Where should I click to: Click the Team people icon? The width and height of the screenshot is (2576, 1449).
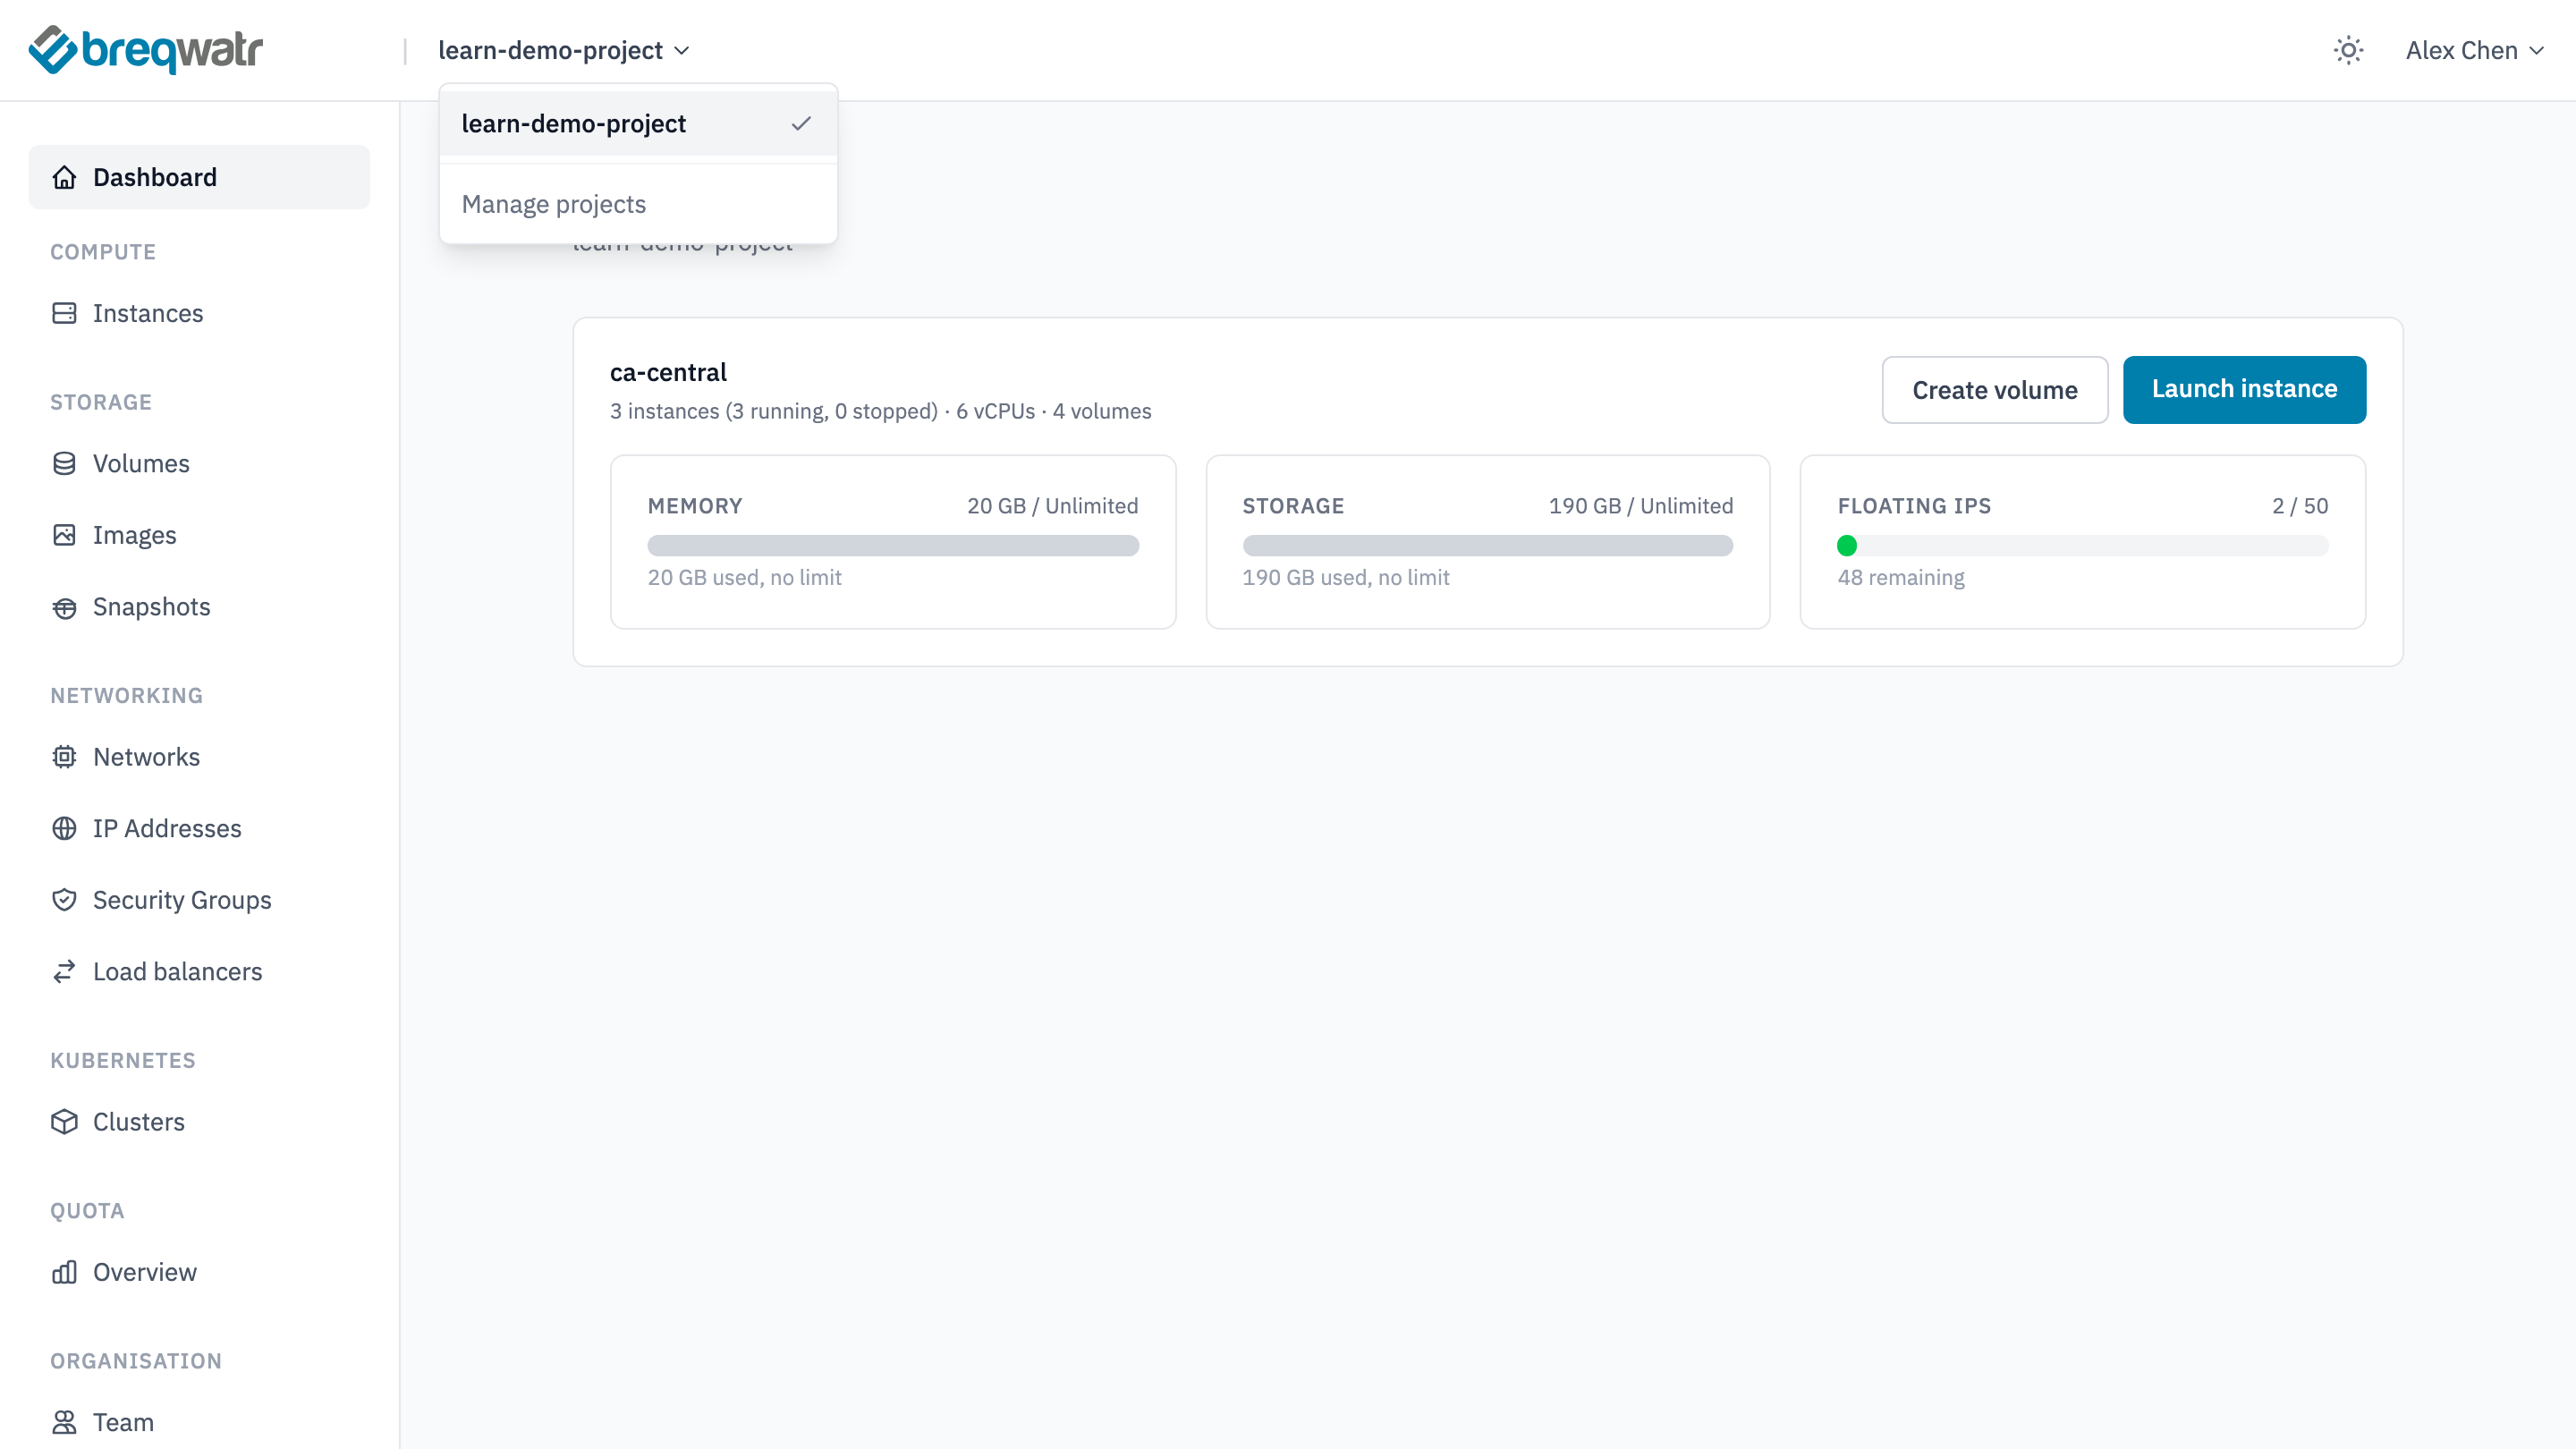[64, 1422]
